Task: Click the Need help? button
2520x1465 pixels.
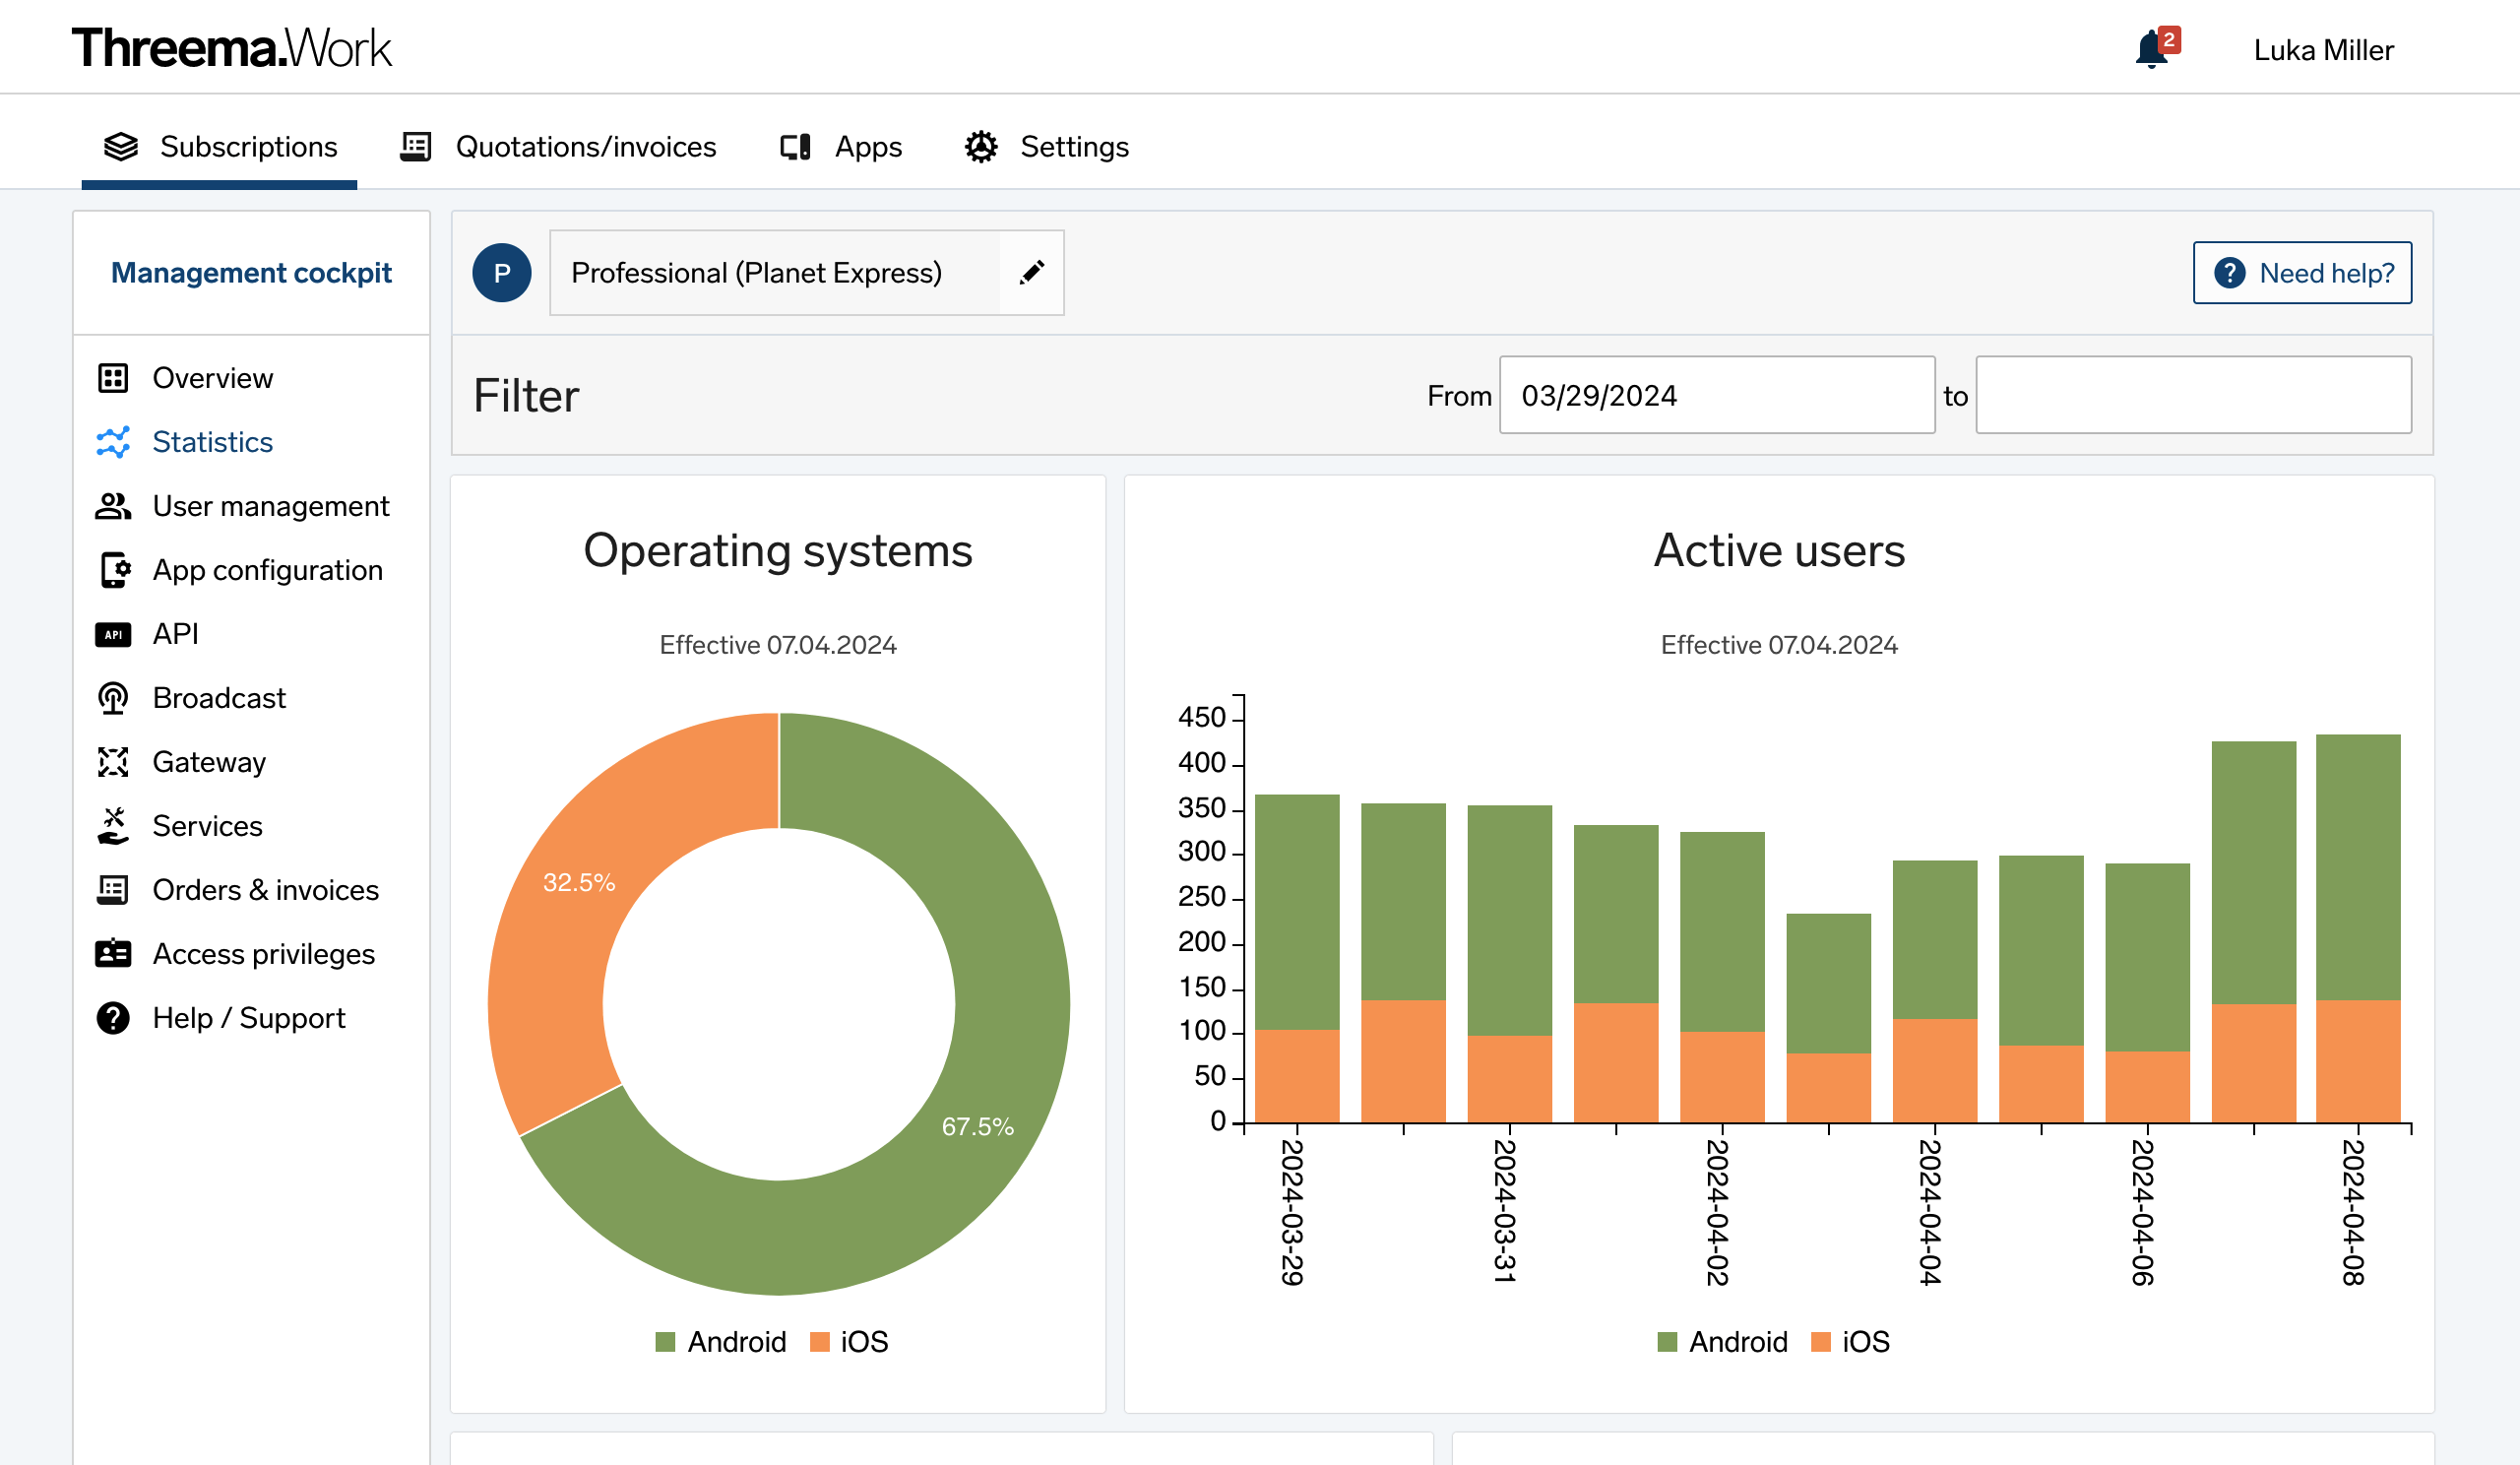Action: [2302, 272]
